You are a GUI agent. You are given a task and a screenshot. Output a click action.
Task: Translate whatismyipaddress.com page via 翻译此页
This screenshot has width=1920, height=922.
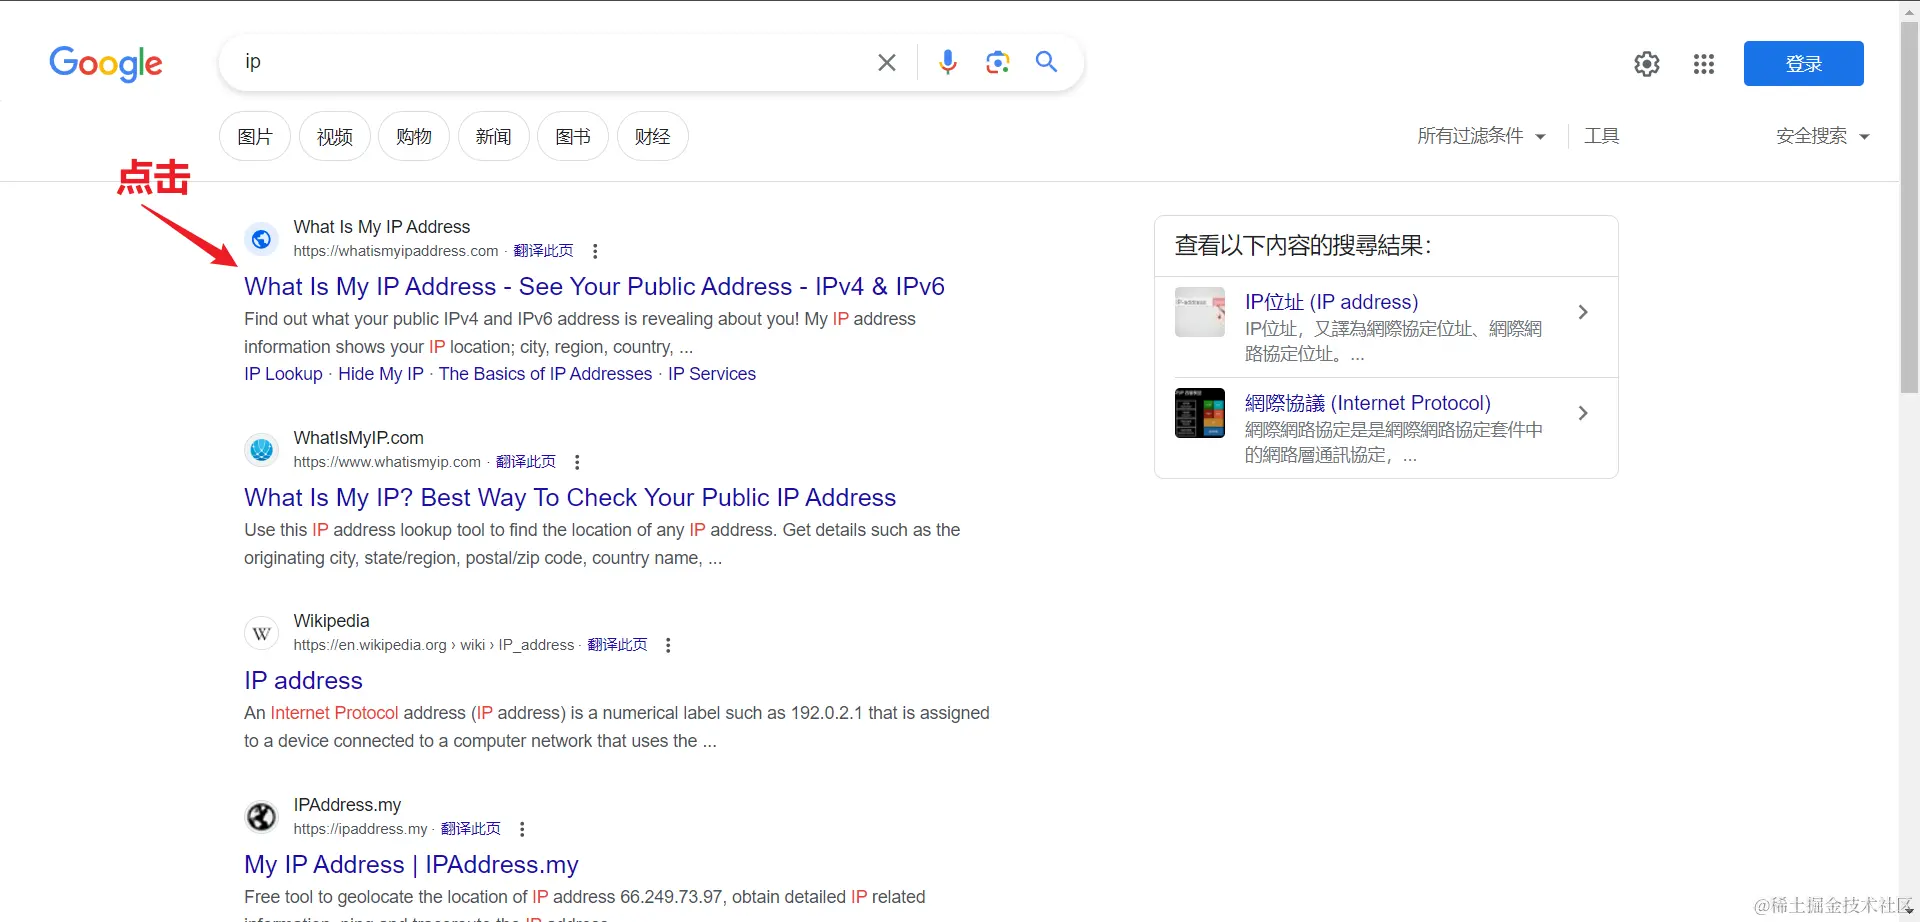tap(543, 251)
